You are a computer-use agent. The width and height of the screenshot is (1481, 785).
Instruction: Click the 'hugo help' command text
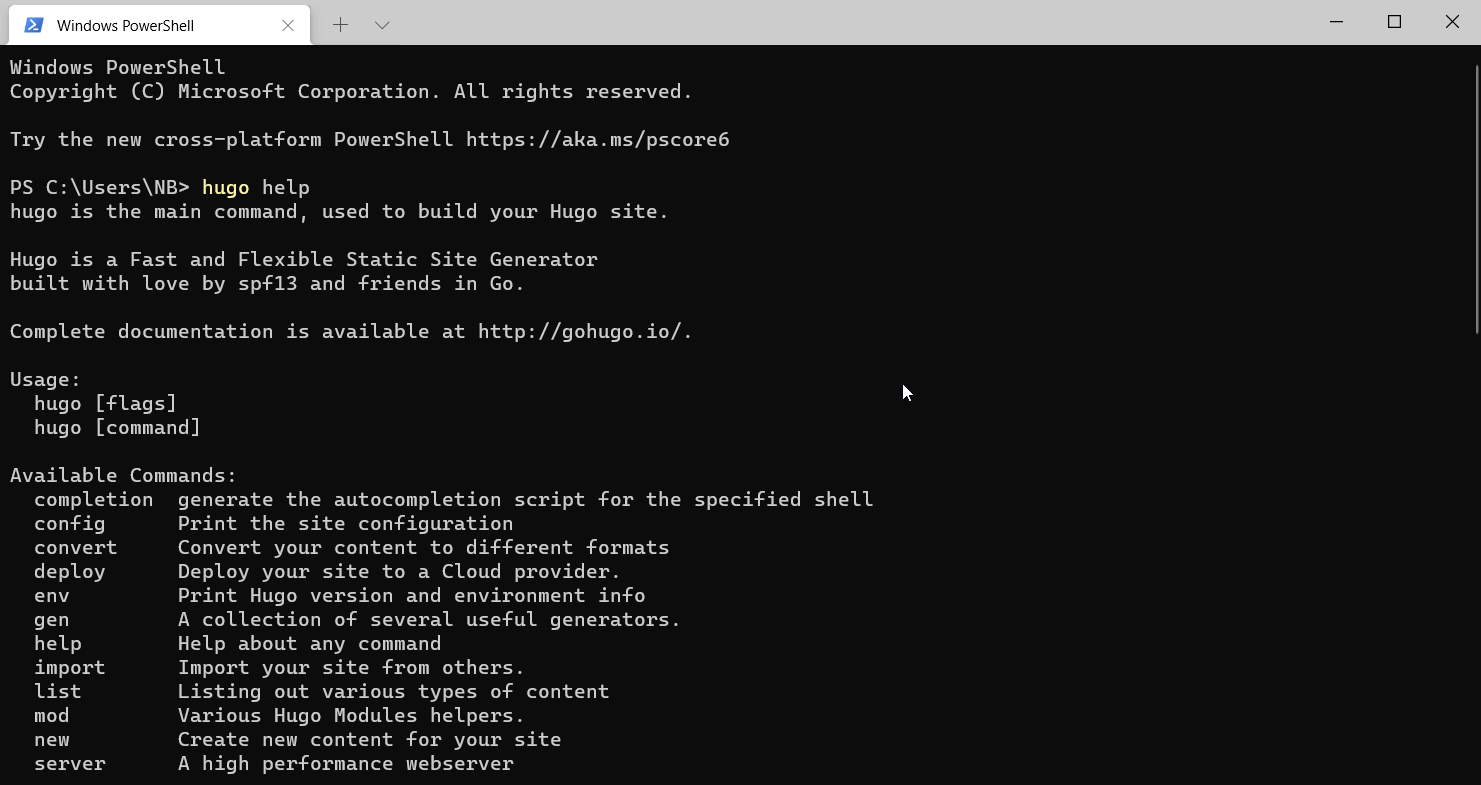(256, 187)
